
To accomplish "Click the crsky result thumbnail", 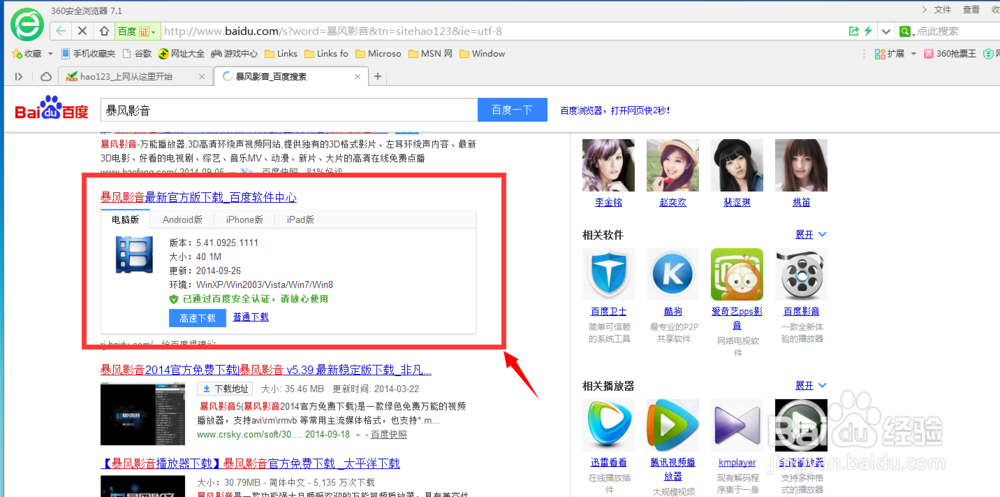I will [x=143, y=413].
